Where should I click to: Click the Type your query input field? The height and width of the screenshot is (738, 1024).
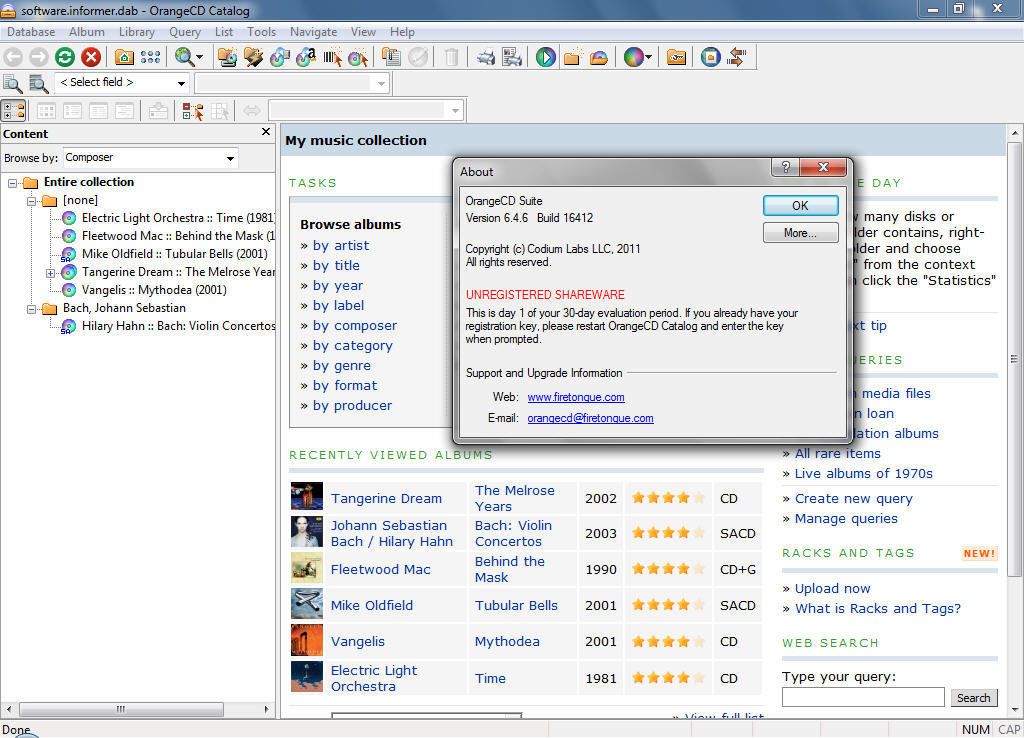(863, 697)
